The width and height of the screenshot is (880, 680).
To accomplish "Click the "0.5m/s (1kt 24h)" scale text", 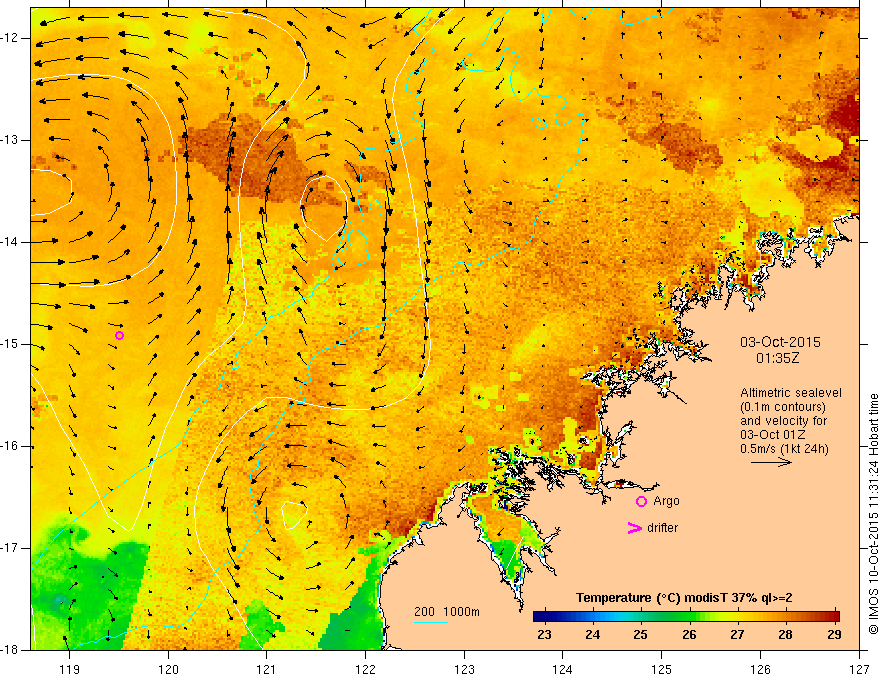I will click(x=785, y=449).
